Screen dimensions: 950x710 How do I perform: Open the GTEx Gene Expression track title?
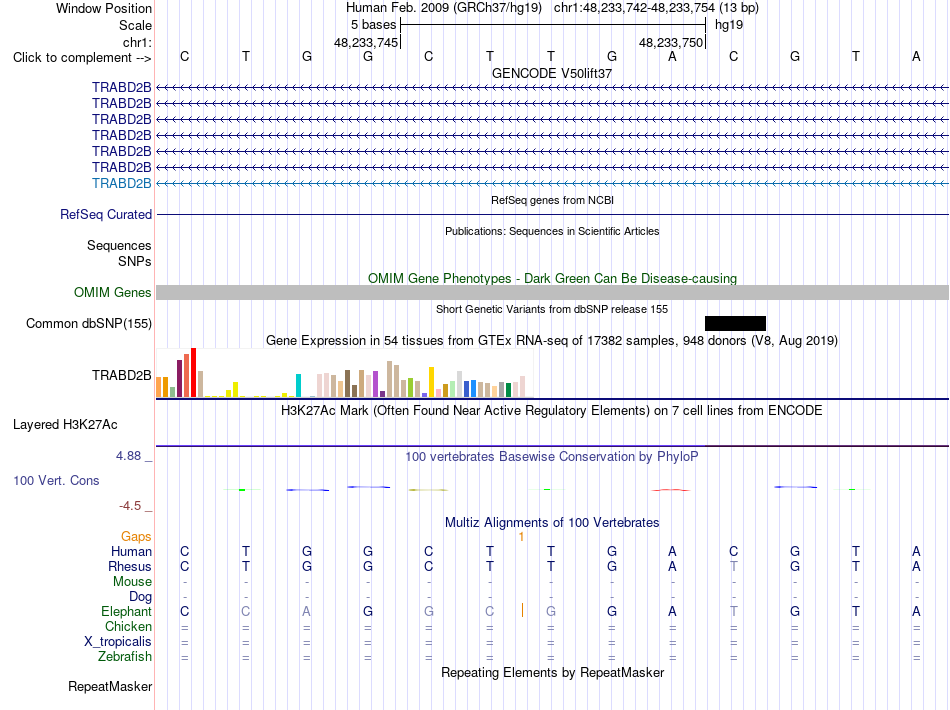[552, 340]
